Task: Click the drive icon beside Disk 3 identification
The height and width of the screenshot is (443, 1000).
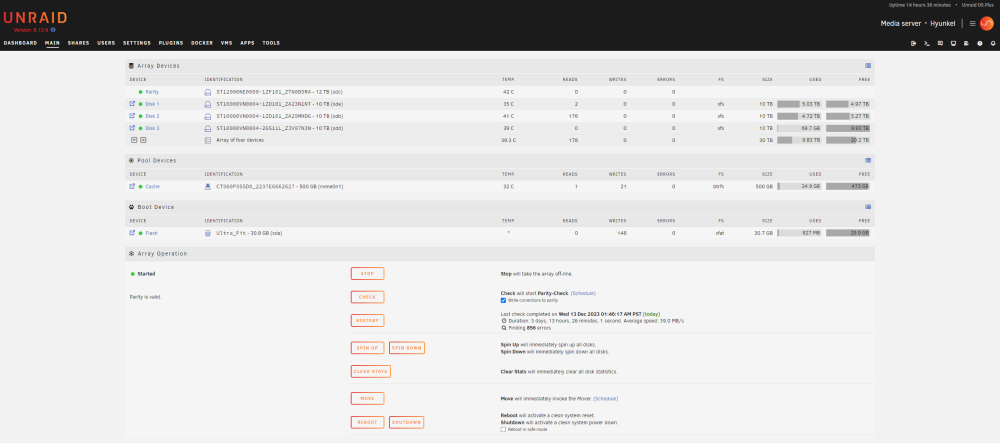Action: point(208,129)
